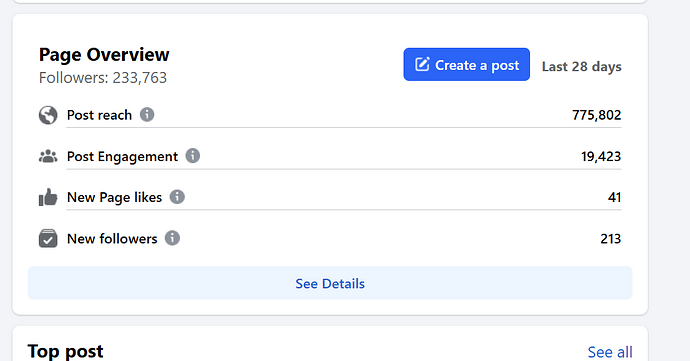Click the thumbs-up icon beside New Page likes
The width and height of the screenshot is (690, 361).
[x=48, y=197]
